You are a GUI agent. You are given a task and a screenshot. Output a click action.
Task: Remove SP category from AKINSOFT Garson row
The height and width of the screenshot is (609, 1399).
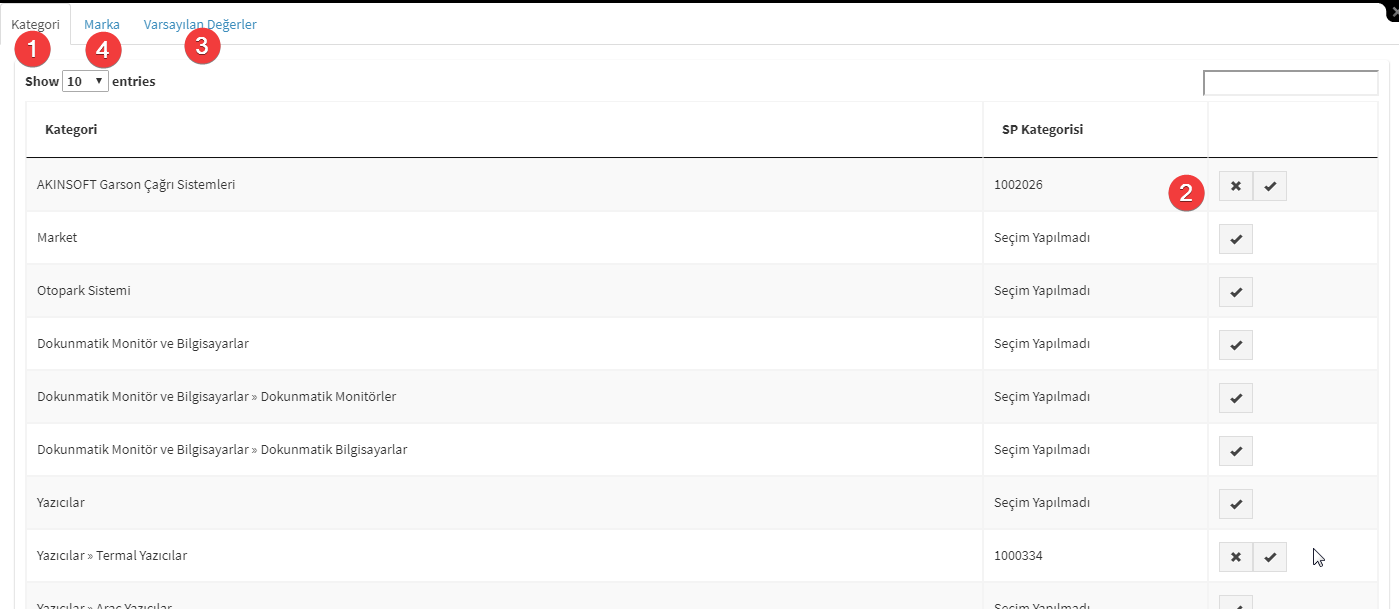tap(1235, 186)
